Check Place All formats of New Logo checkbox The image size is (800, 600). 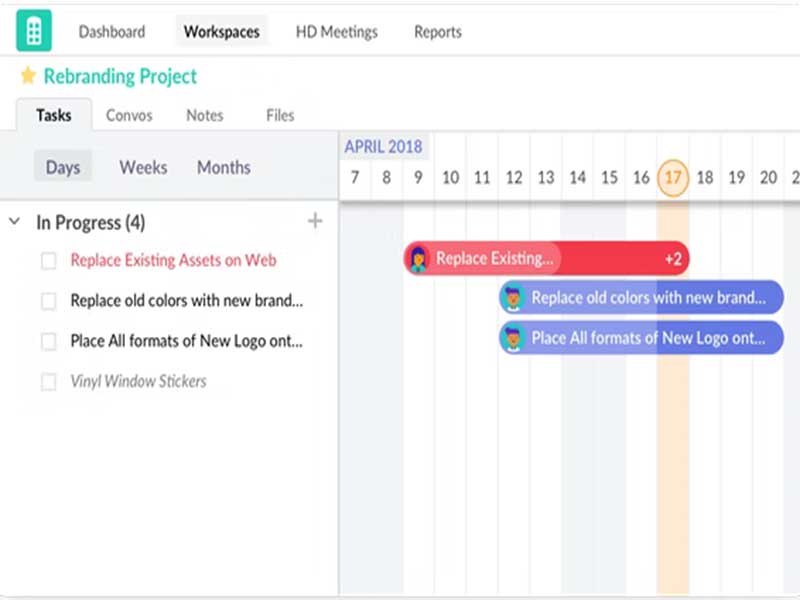click(x=48, y=341)
